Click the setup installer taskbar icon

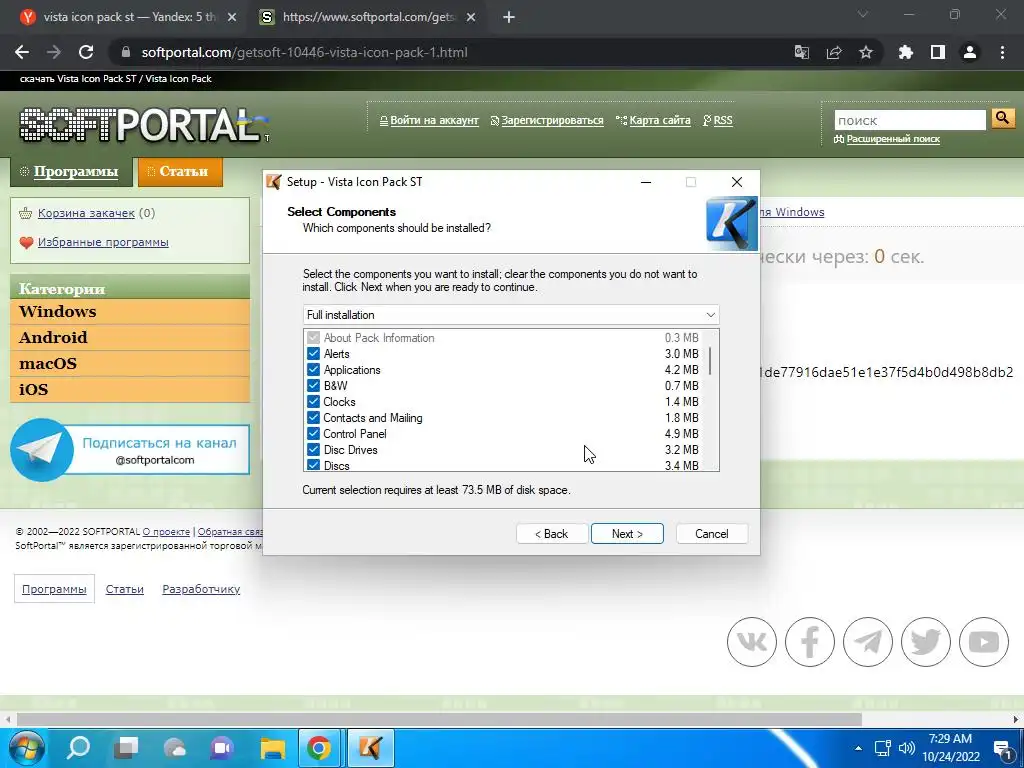pyautogui.click(x=370, y=748)
